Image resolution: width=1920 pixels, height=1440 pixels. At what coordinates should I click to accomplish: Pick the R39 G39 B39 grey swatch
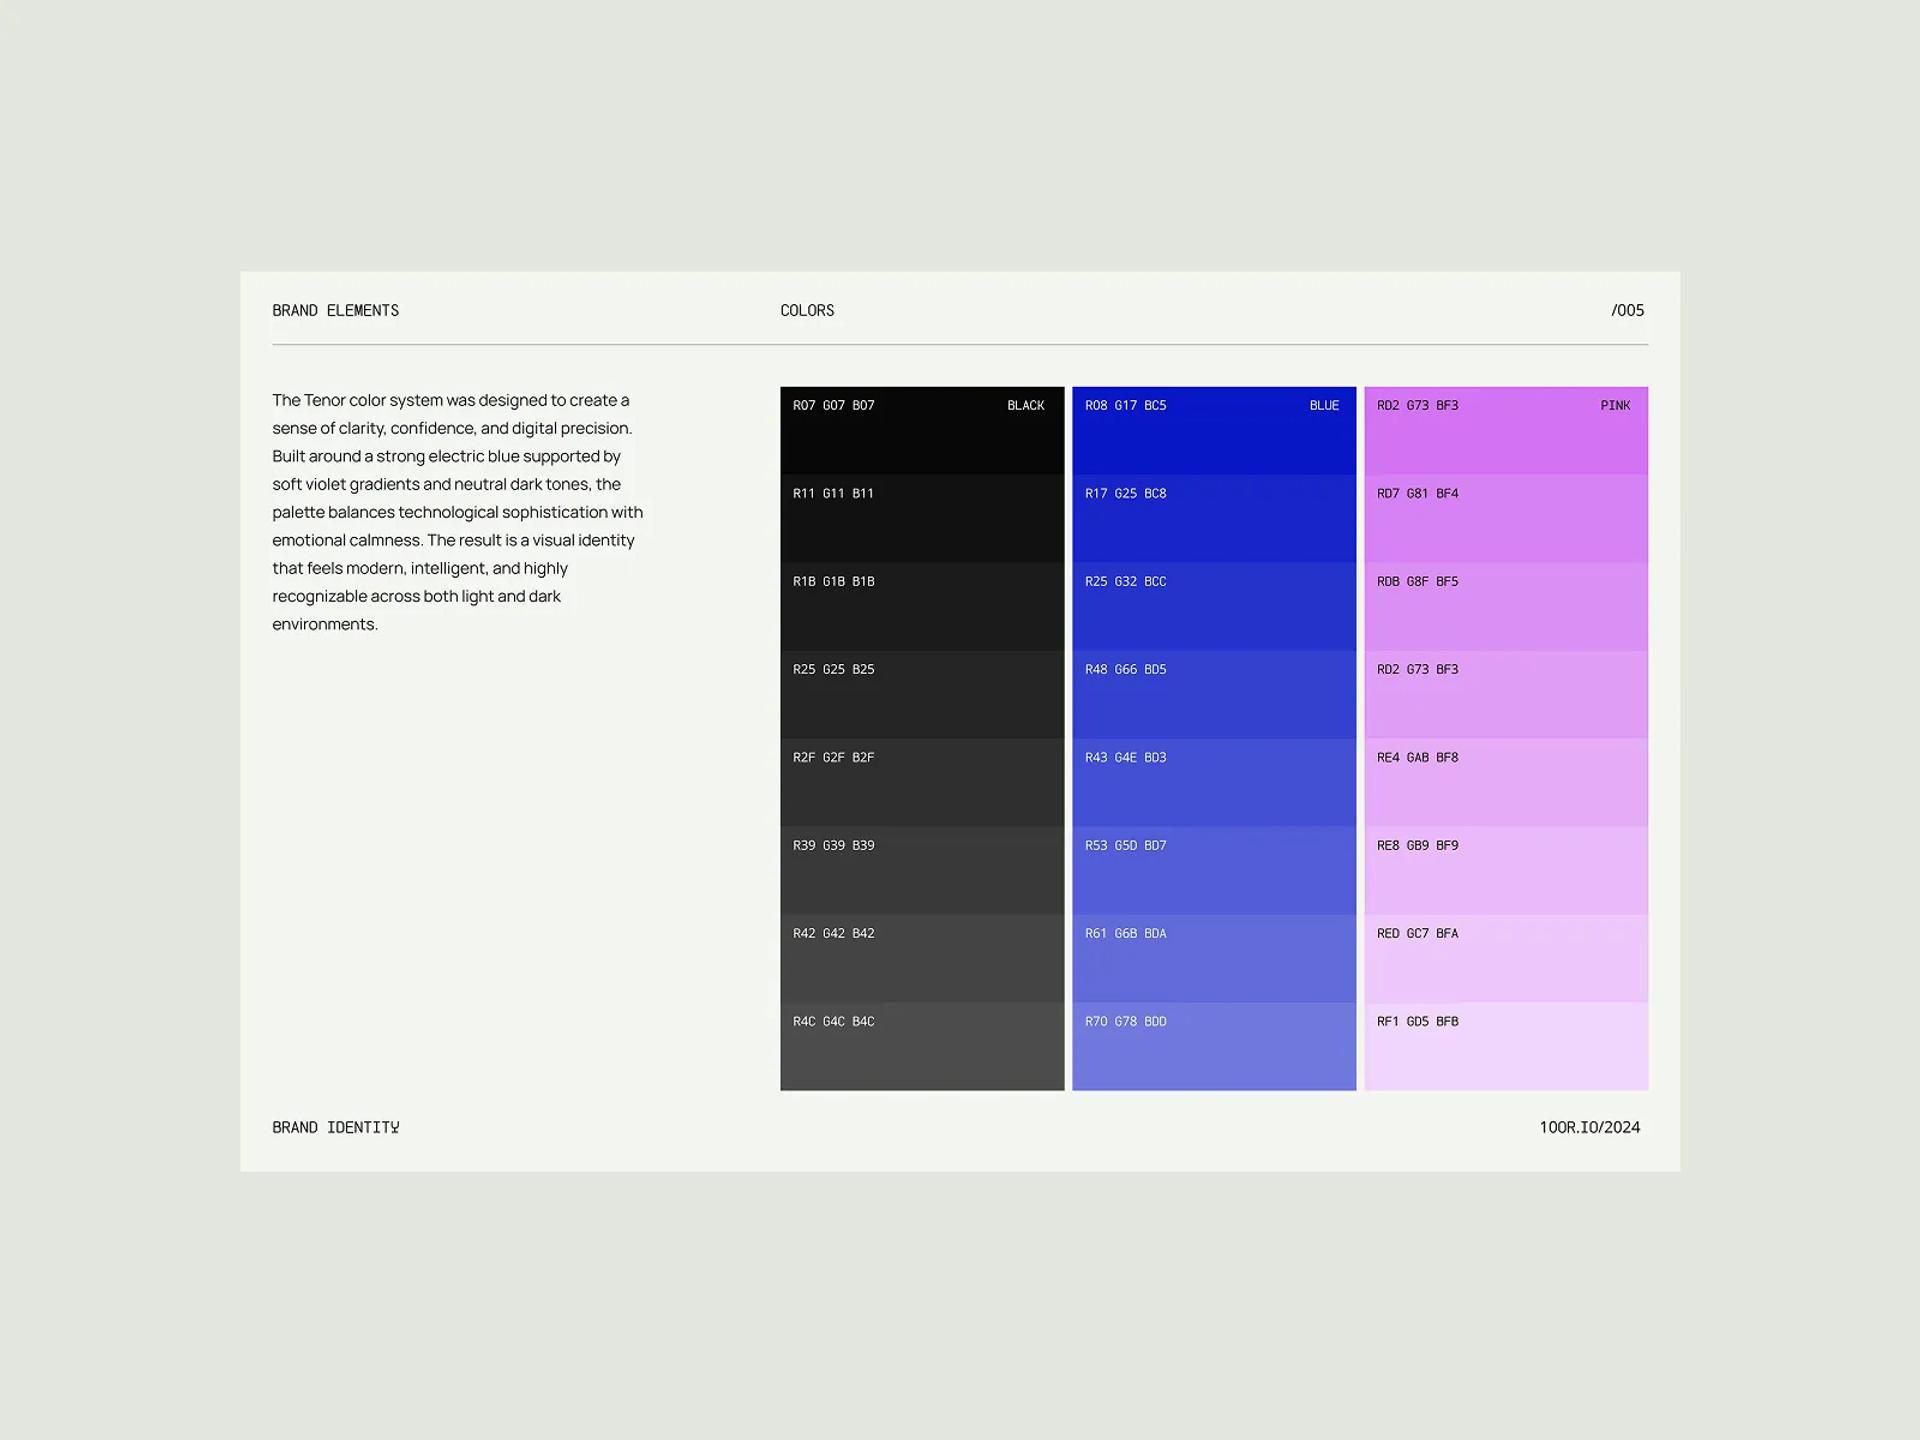922,871
